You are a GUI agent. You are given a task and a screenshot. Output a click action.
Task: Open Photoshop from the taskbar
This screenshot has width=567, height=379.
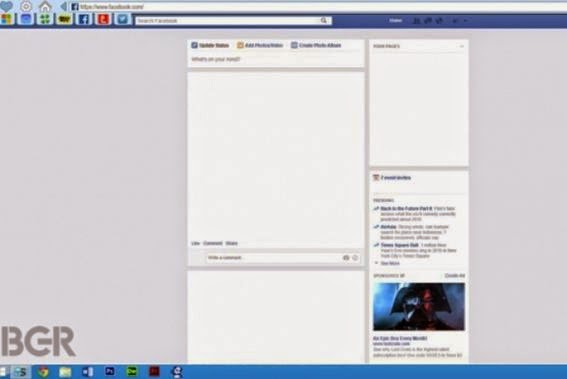[110, 371]
